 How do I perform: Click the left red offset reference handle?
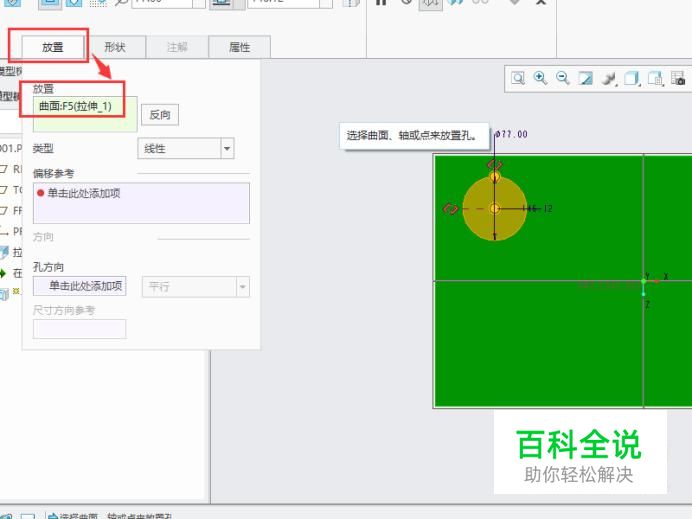[451, 209]
